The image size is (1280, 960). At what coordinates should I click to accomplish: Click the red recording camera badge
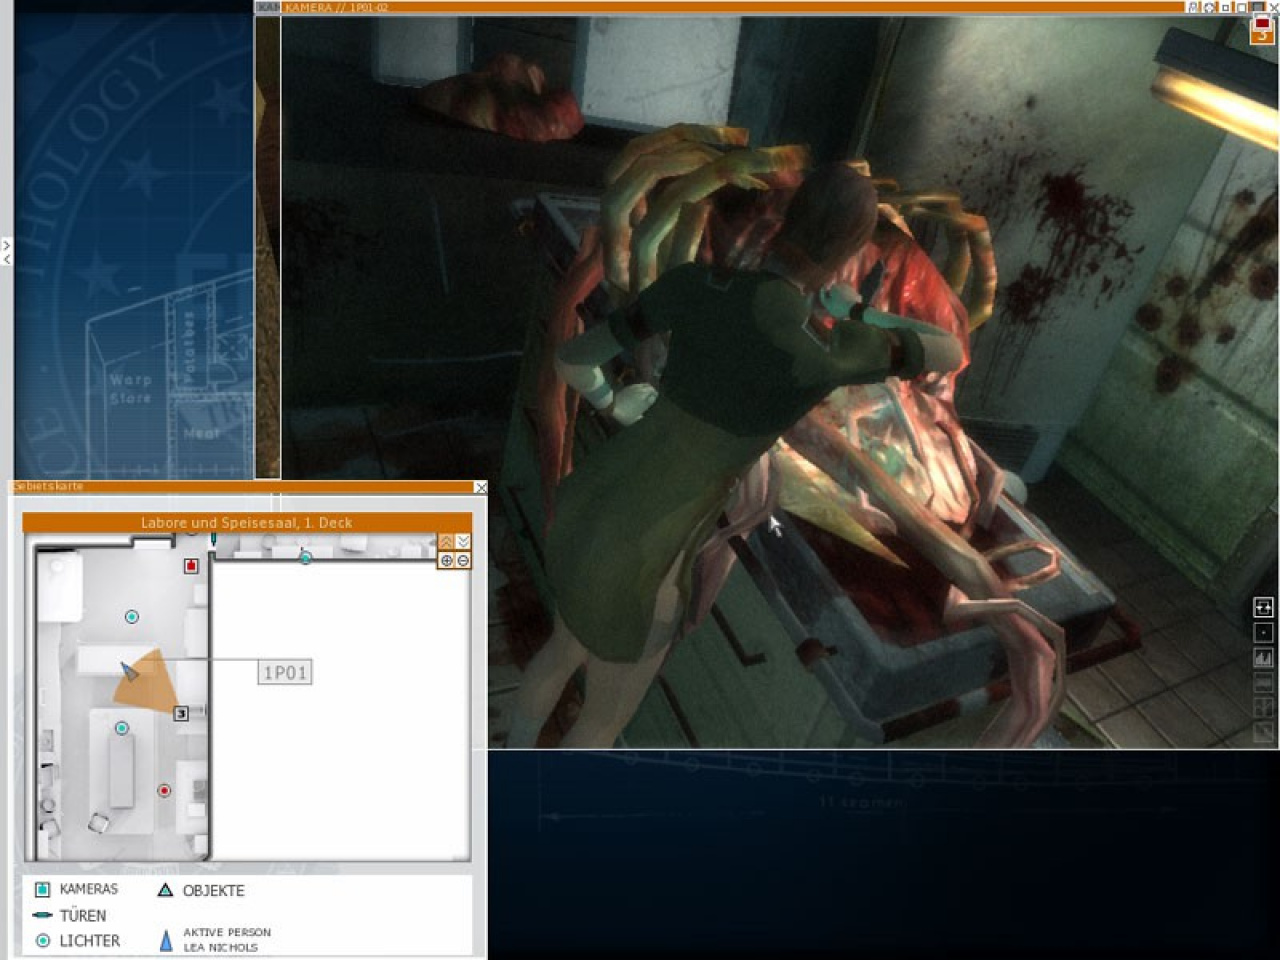tap(1262, 30)
